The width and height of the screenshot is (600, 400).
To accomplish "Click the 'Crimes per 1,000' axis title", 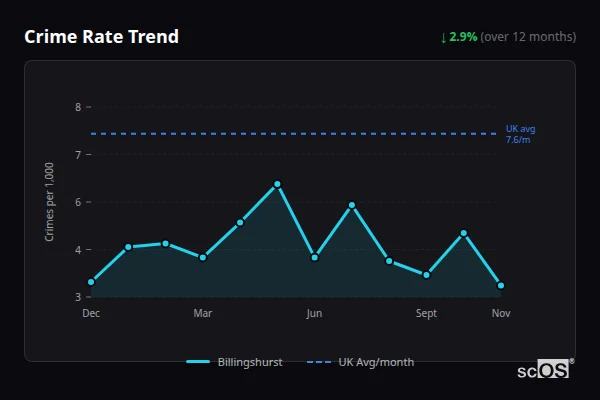I will coord(49,202).
